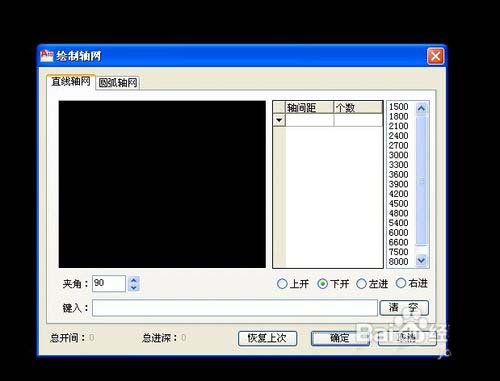Close the 绘制轴网 dialog
Viewport: 500px width, 381px height.
tap(435, 56)
